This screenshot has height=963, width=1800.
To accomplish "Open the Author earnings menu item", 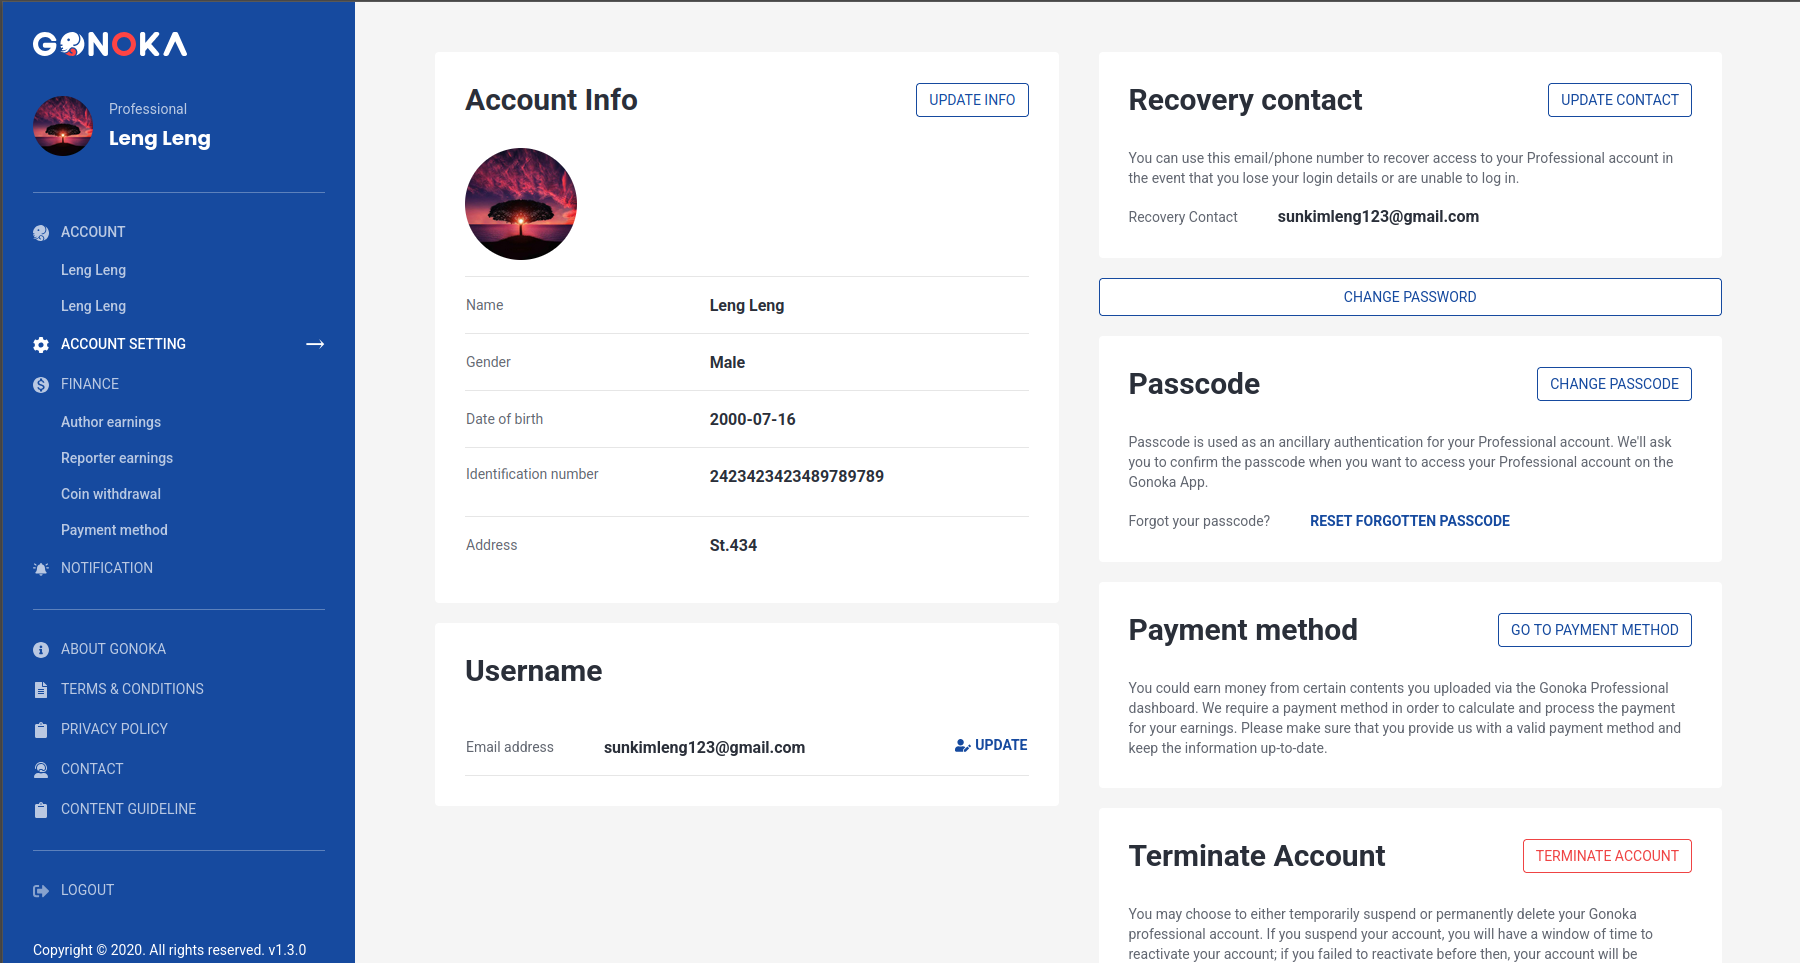I will coord(111,422).
